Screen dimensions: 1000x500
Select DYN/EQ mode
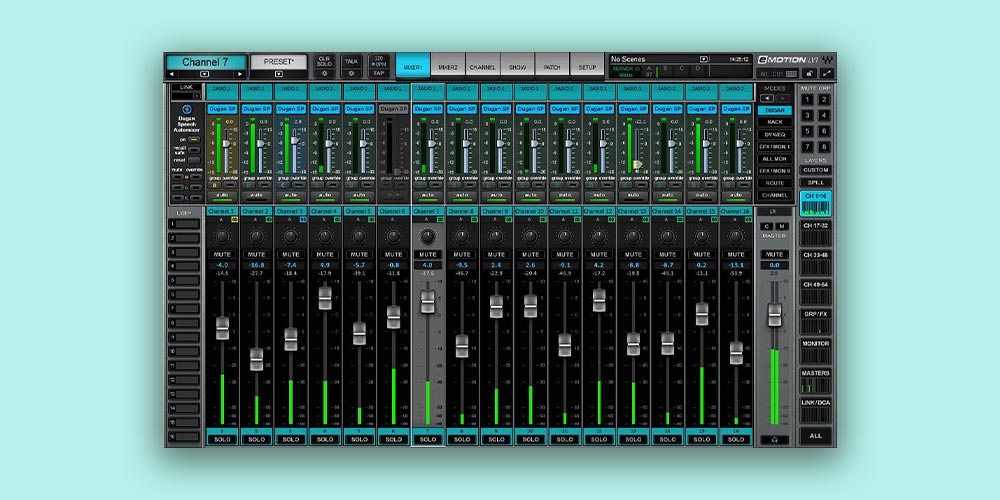[775, 135]
